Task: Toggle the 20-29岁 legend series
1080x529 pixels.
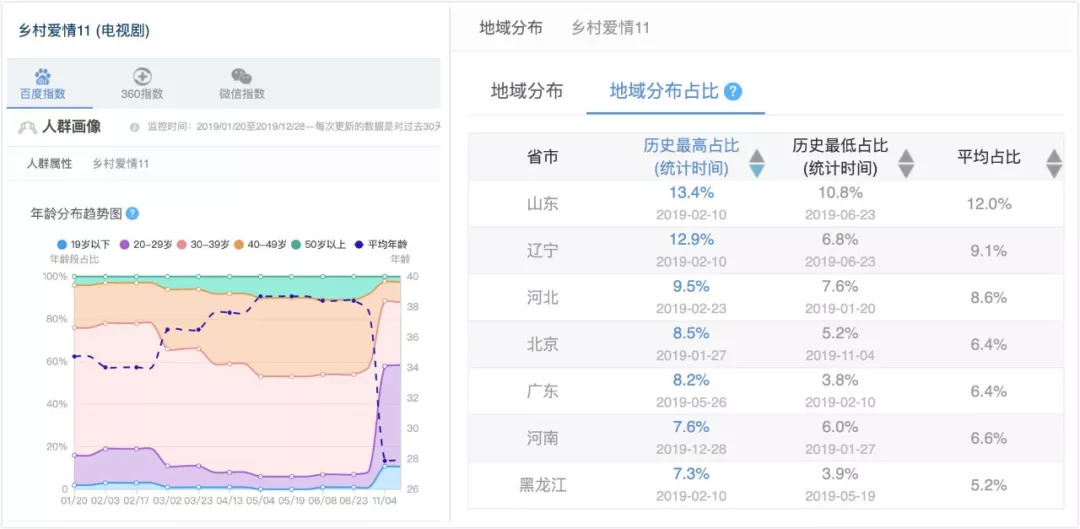Action: 145,244
